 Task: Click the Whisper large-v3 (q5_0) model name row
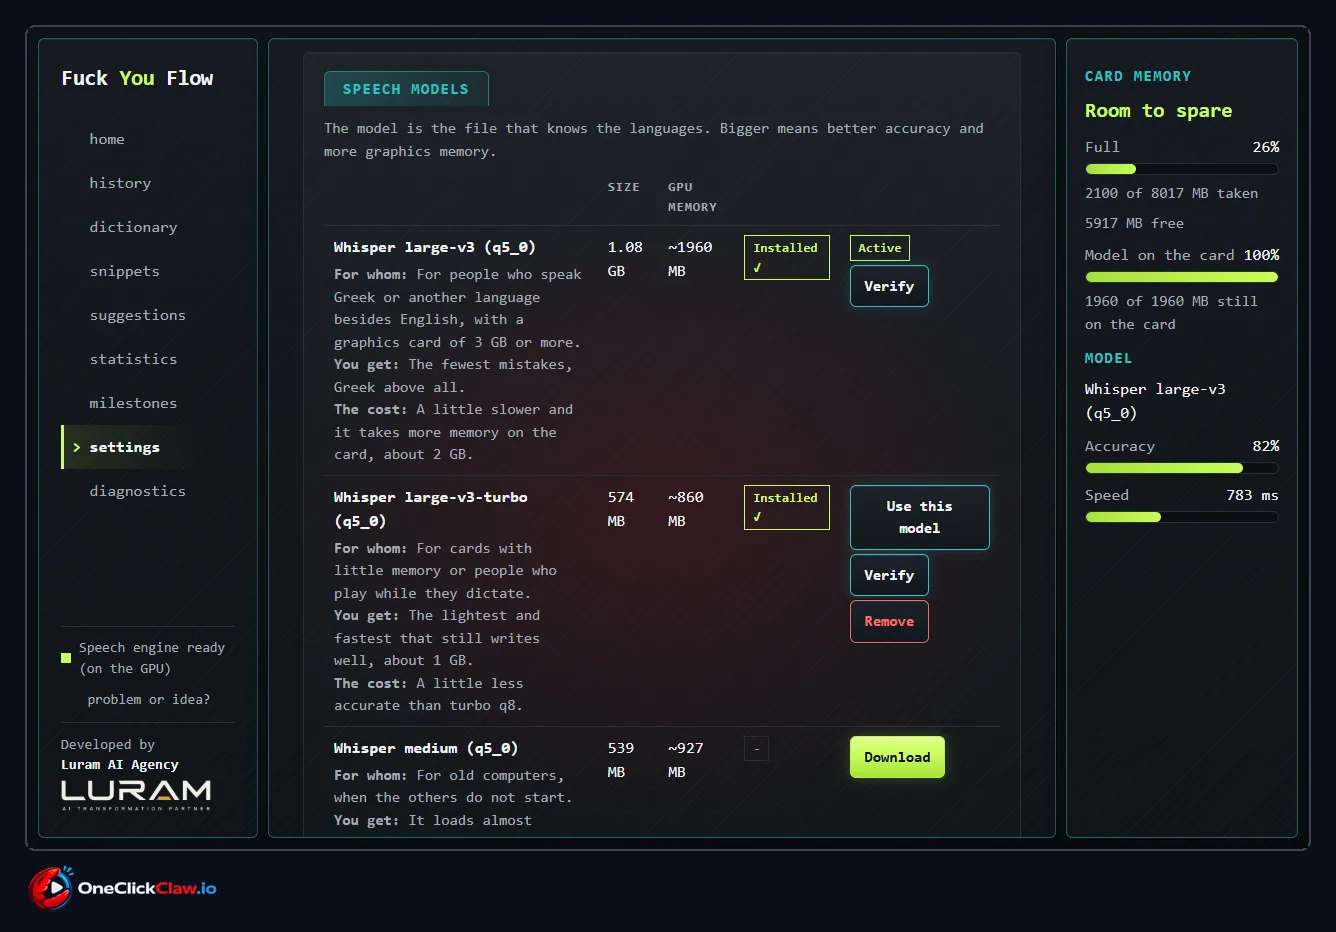434,247
